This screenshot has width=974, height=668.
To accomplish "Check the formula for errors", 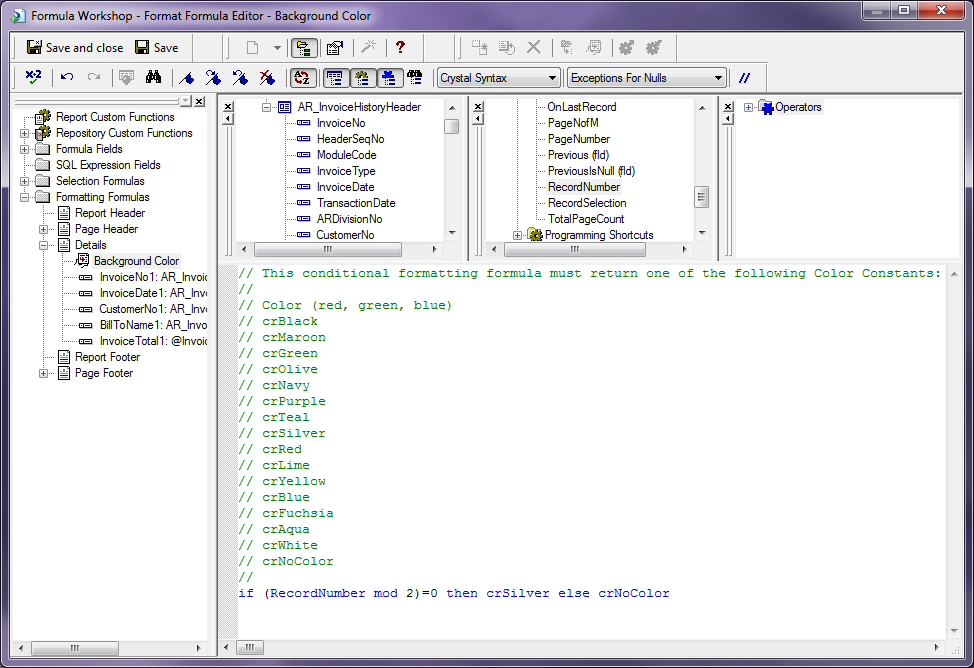I will click(x=31, y=78).
